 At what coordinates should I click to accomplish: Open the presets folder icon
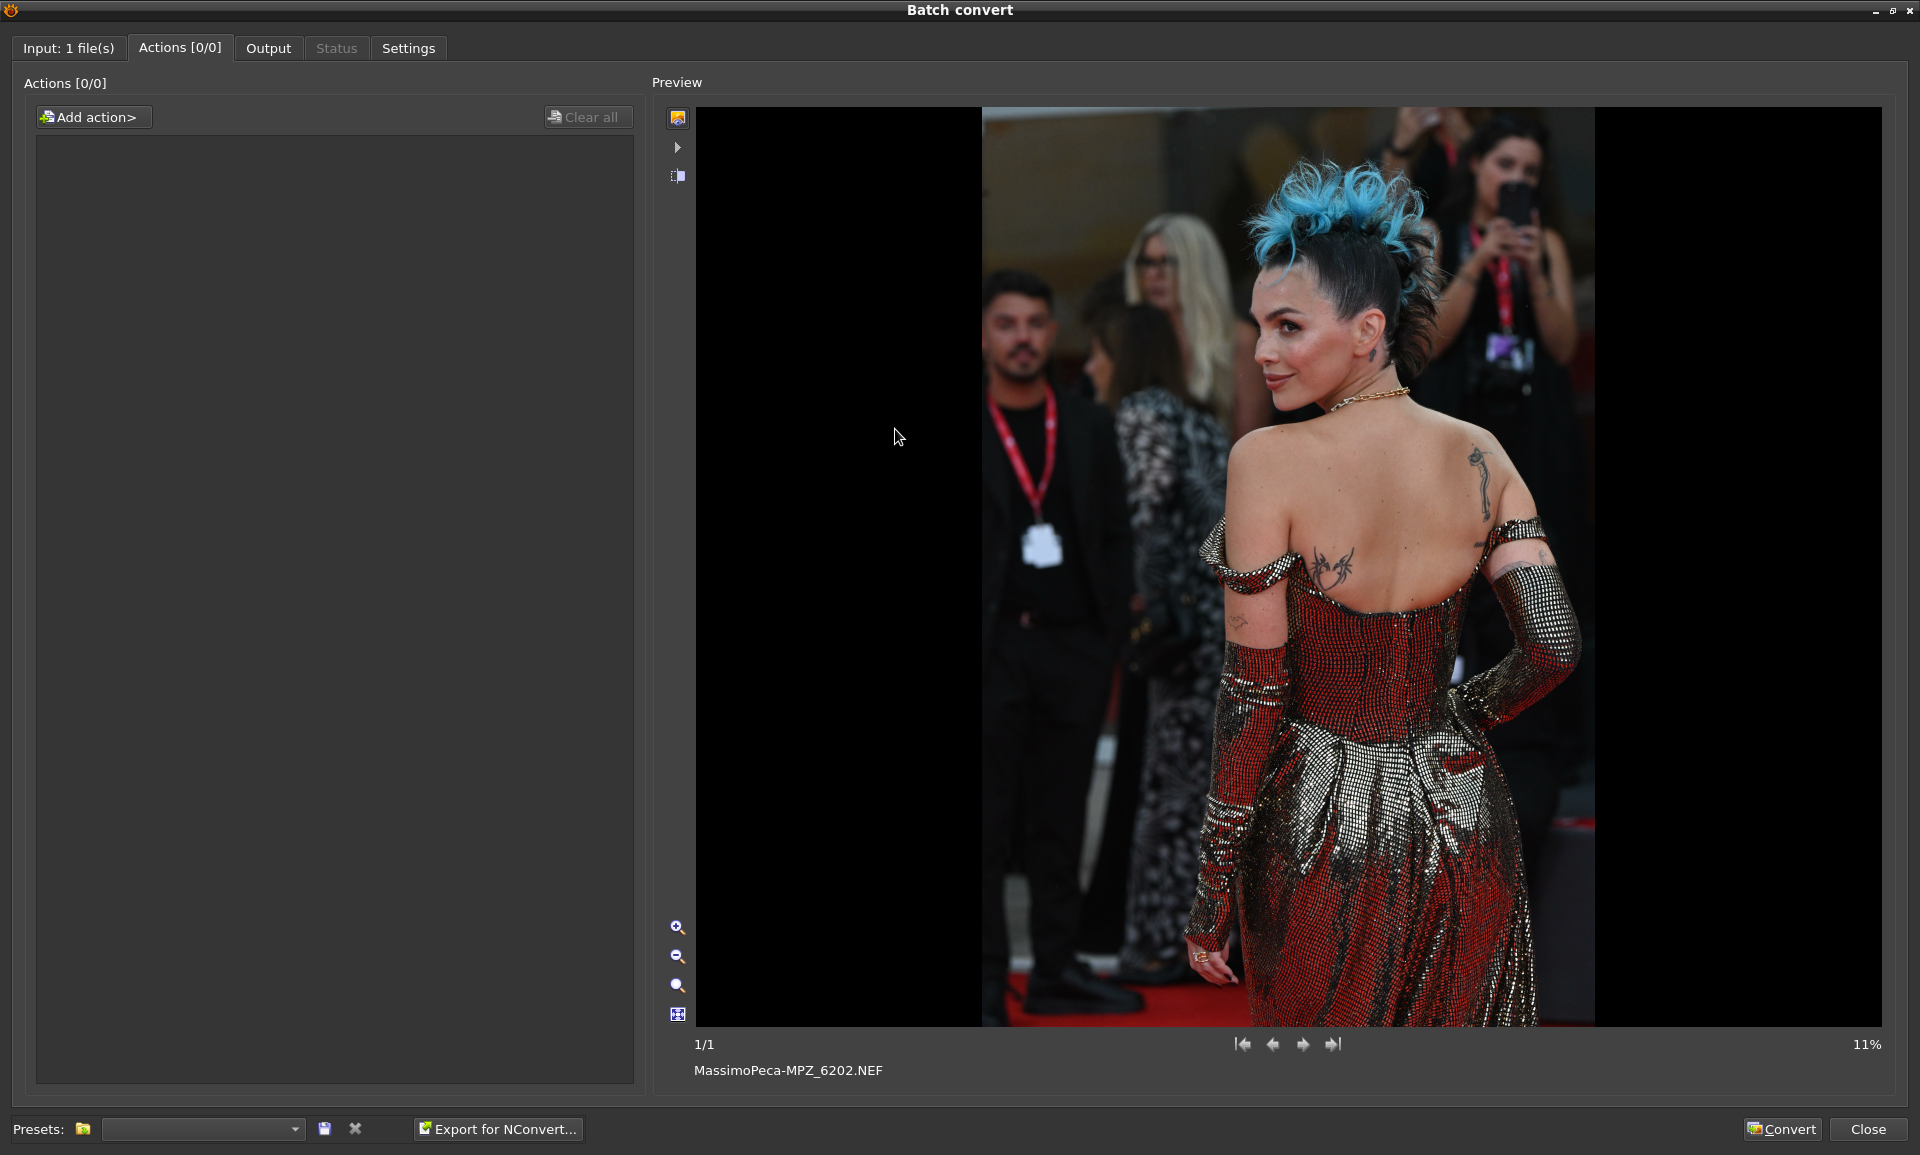pos(83,1129)
